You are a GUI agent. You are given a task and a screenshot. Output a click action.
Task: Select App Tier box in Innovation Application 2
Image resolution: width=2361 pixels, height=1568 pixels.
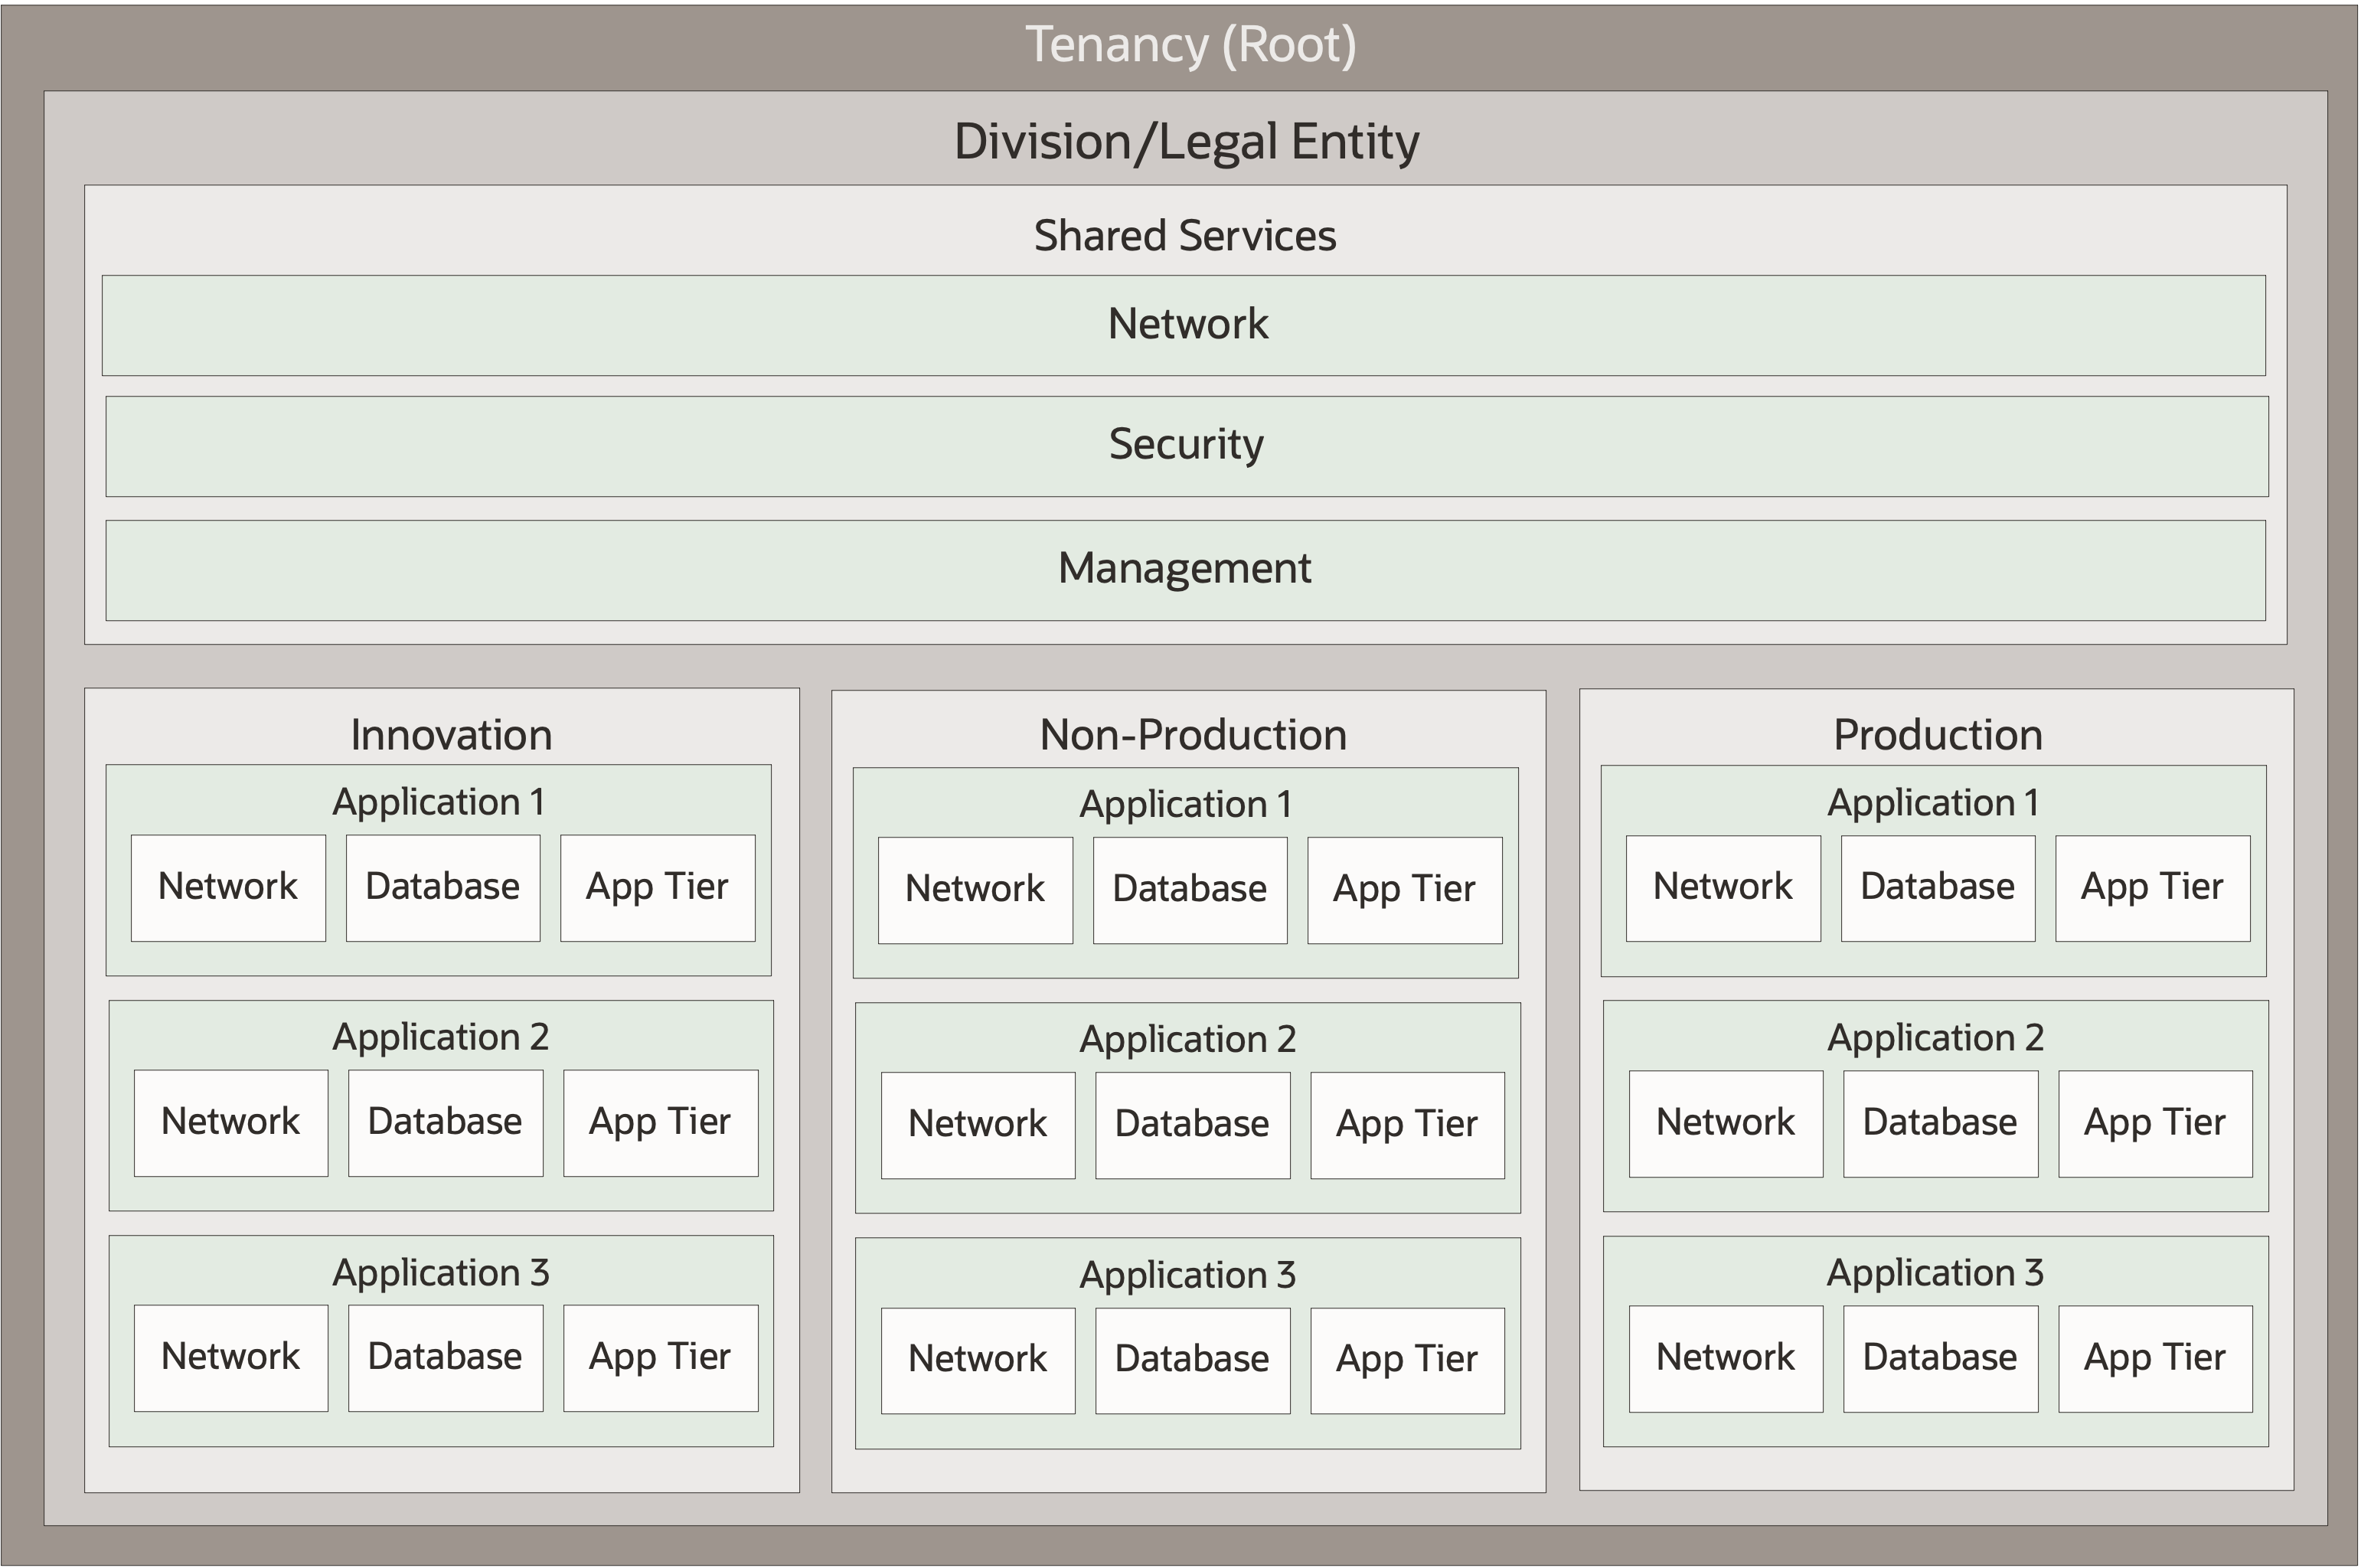click(661, 1123)
